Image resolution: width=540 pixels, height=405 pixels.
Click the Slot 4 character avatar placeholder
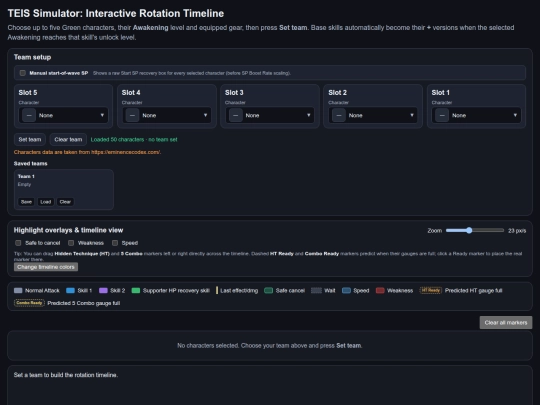132,115
